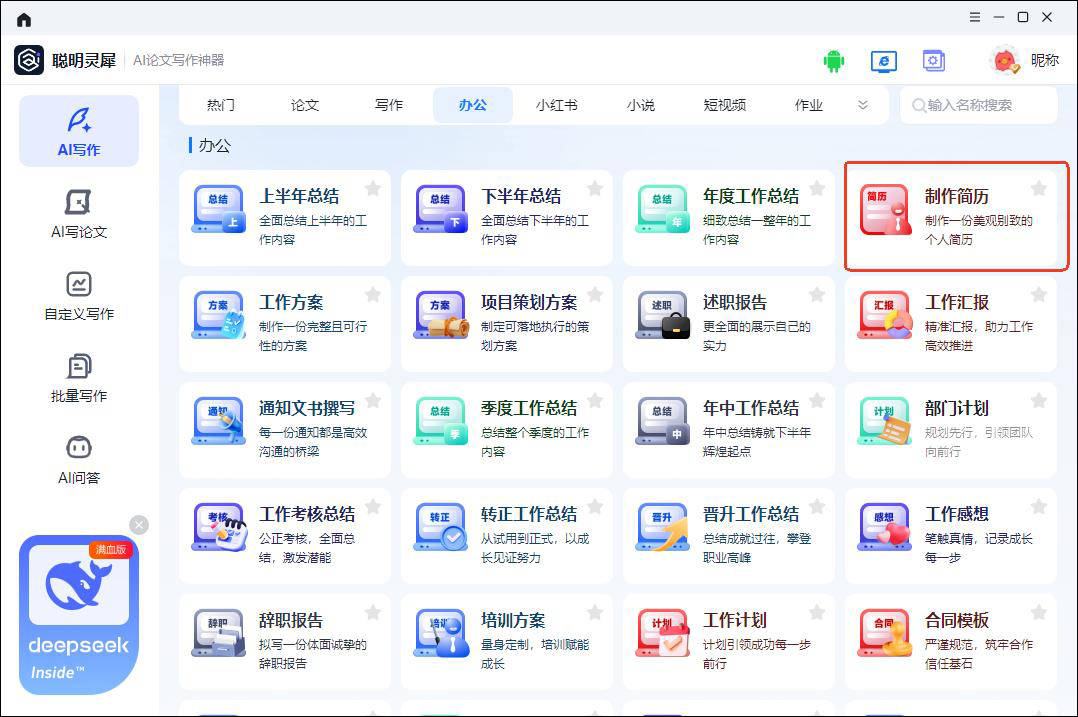This screenshot has height=717, width=1078.
Task: Click the green Android icon
Action: 833,61
